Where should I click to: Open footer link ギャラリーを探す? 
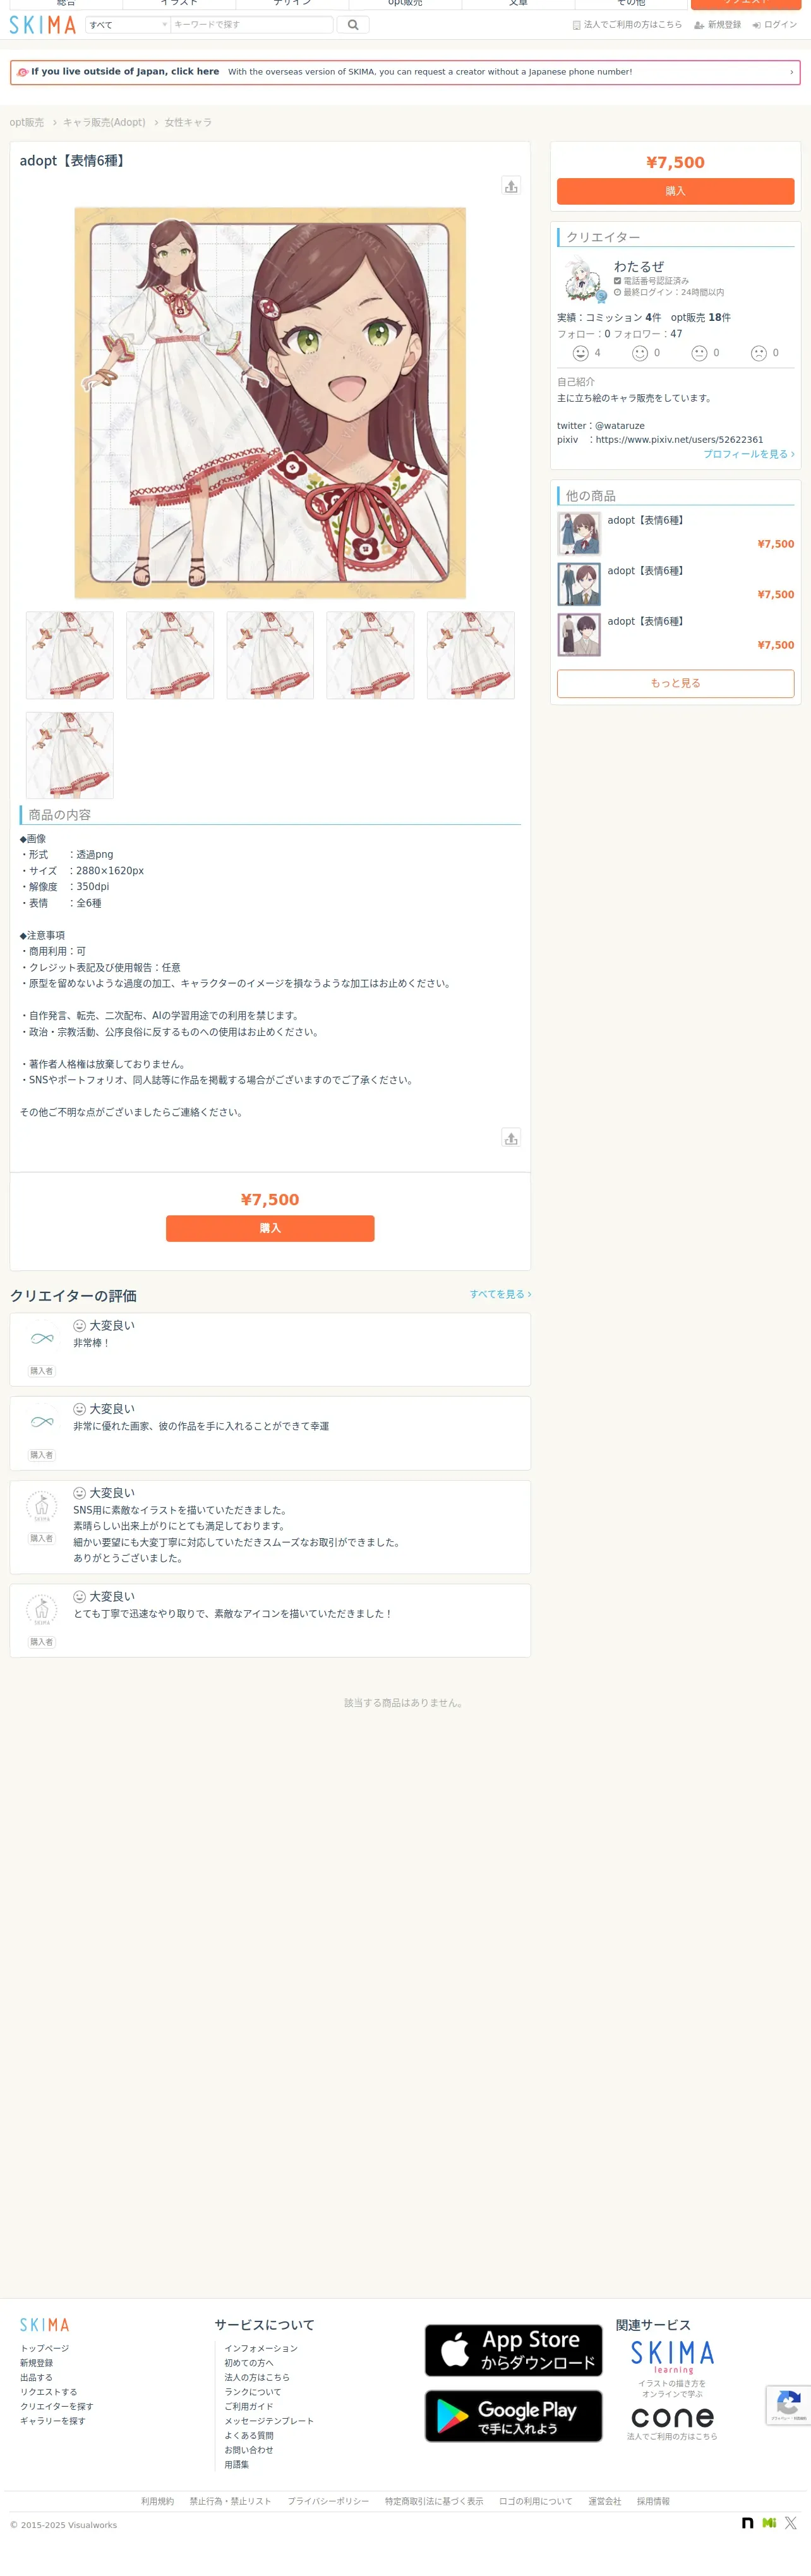coord(53,2421)
